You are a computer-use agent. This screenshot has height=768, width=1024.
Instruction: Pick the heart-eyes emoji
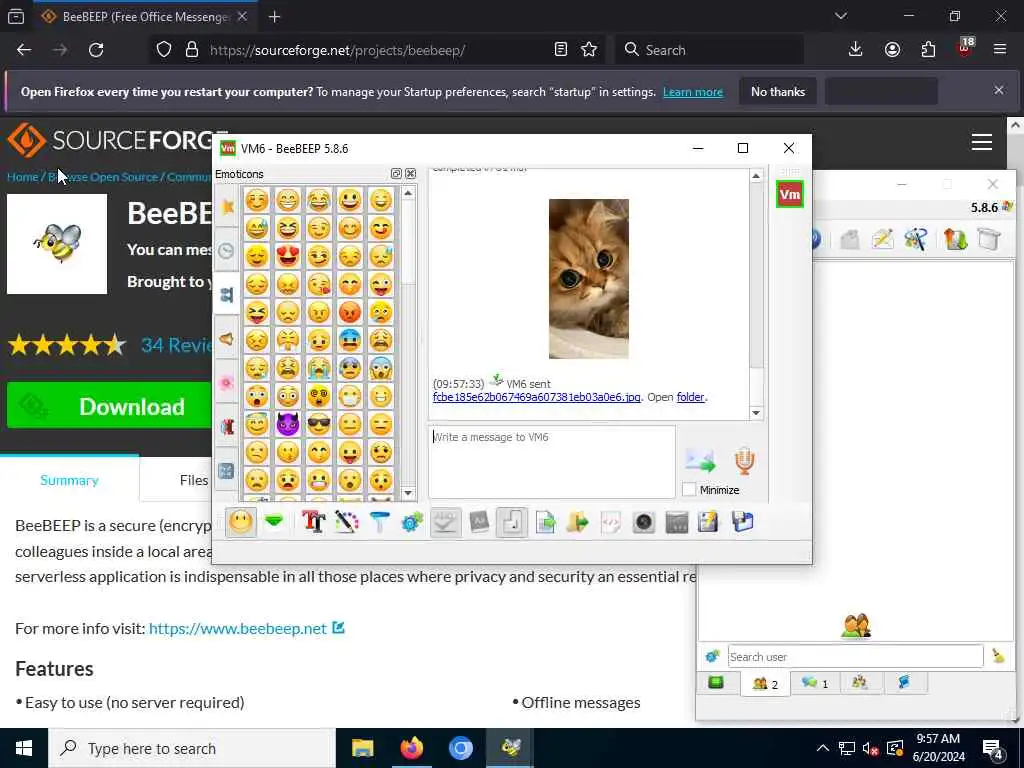(x=287, y=256)
